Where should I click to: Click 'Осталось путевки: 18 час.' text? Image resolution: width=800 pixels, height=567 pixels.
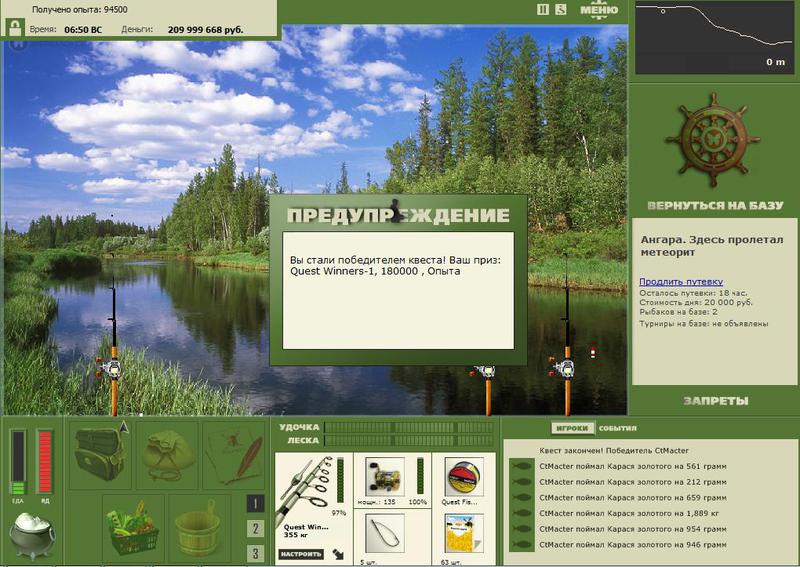[x=693, y=293]
